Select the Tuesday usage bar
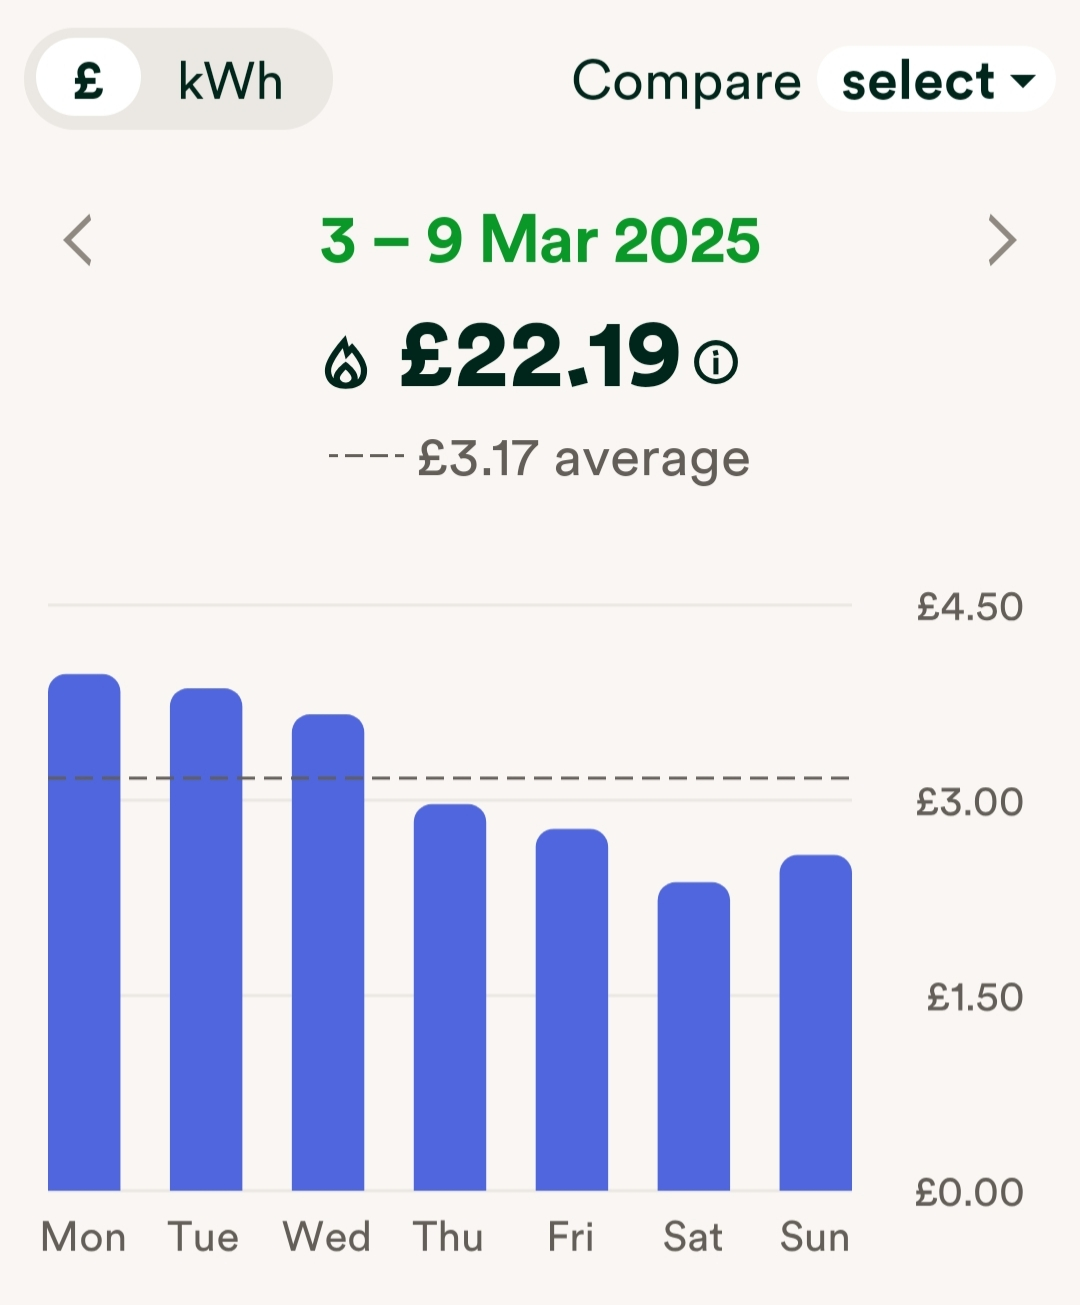The image size is (1080, 1305). point(206,939)
